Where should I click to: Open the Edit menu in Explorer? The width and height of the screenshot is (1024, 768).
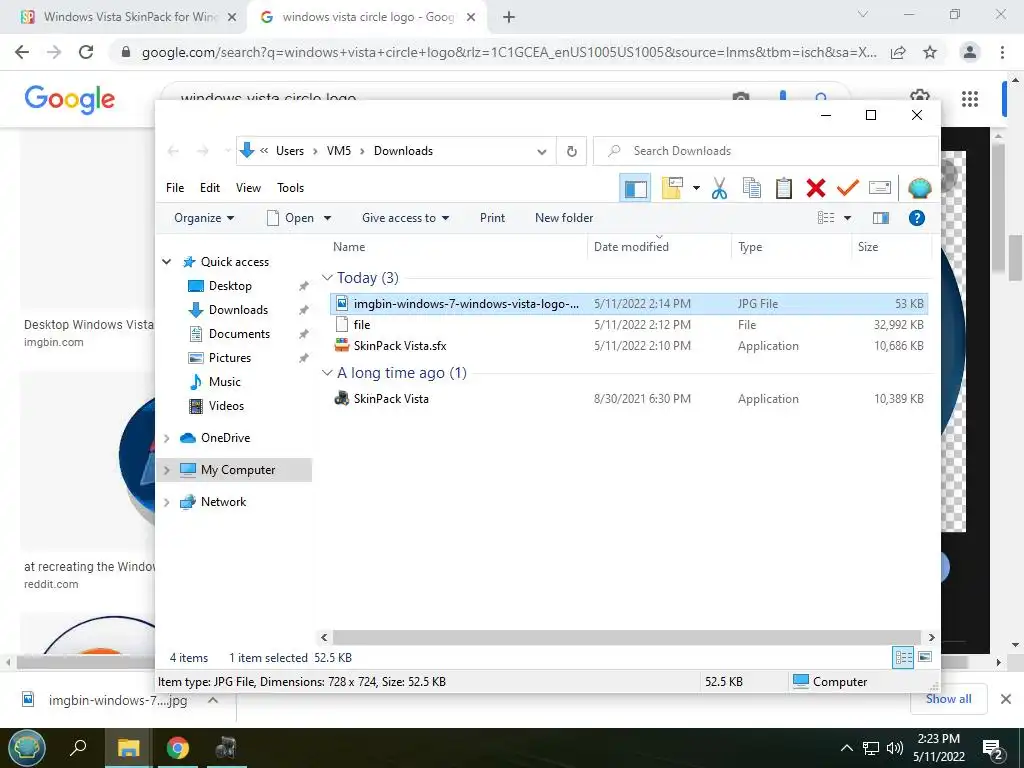pyautogui.click(x=210, y=188)
